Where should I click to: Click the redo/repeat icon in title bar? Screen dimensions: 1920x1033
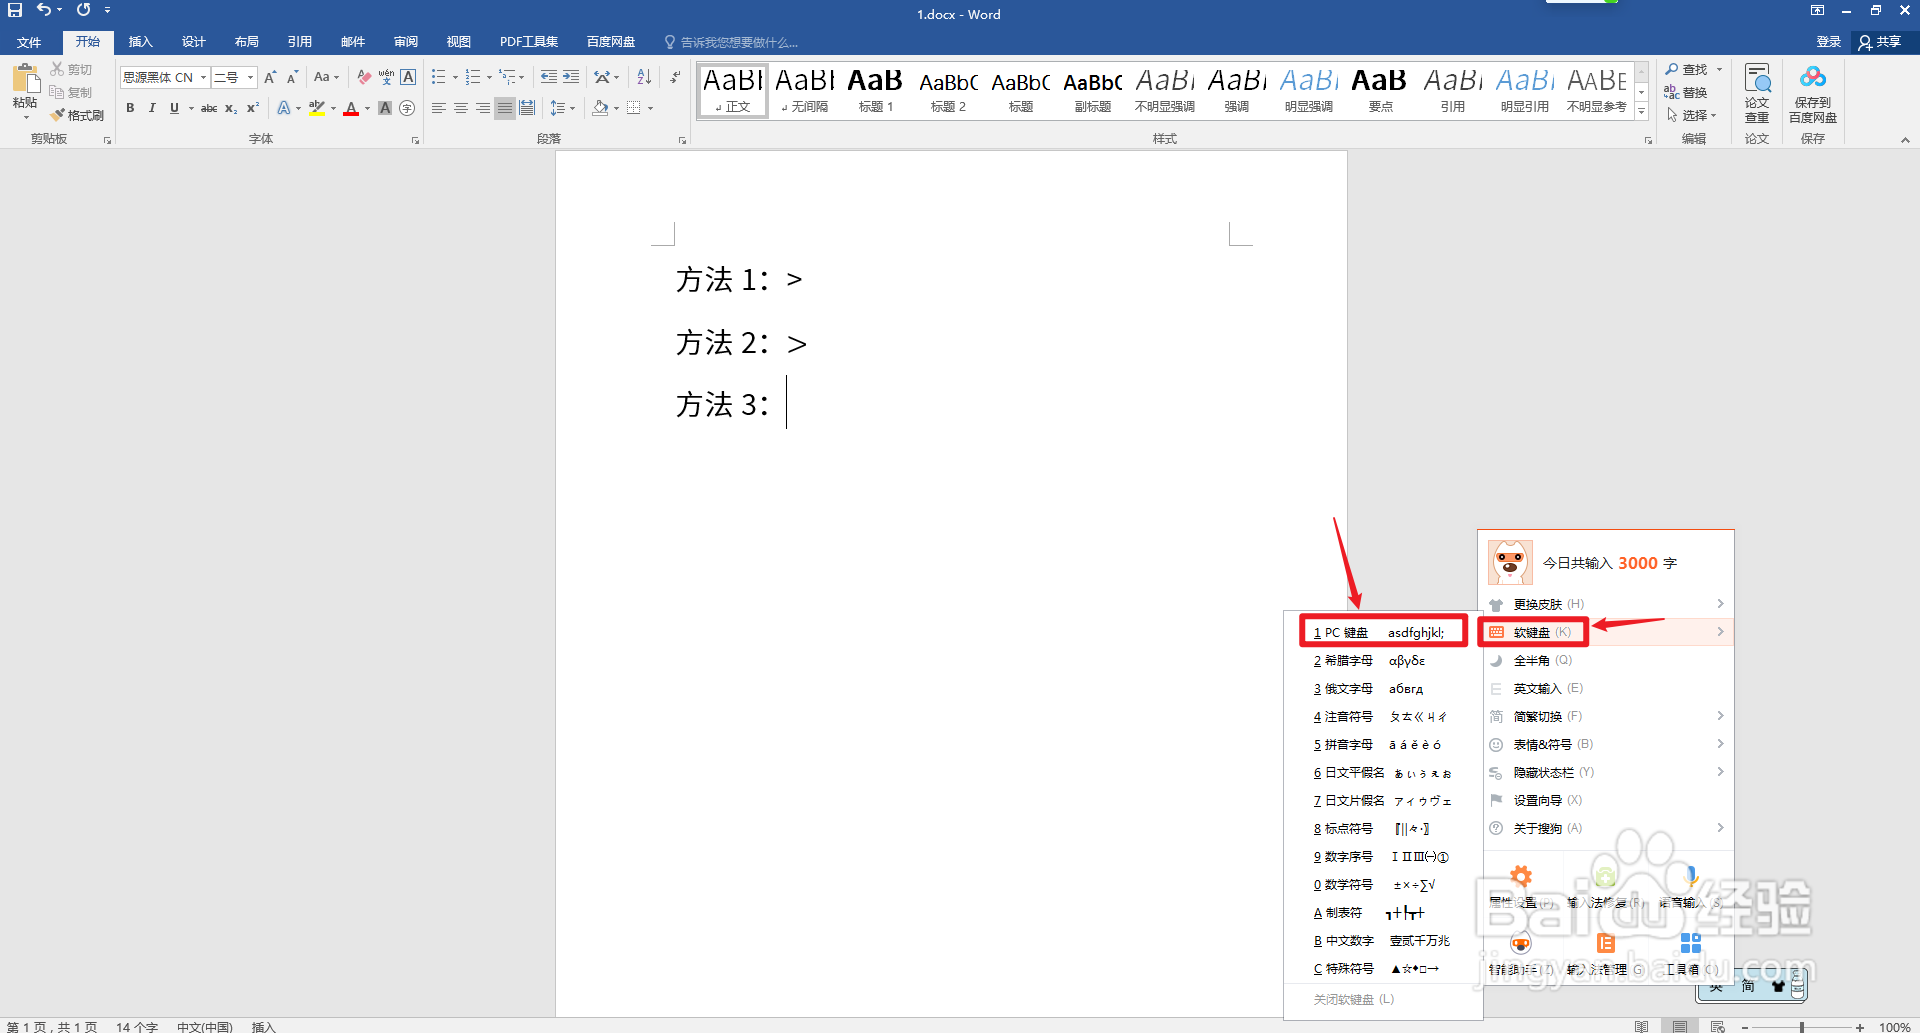(x=83, y=10)
